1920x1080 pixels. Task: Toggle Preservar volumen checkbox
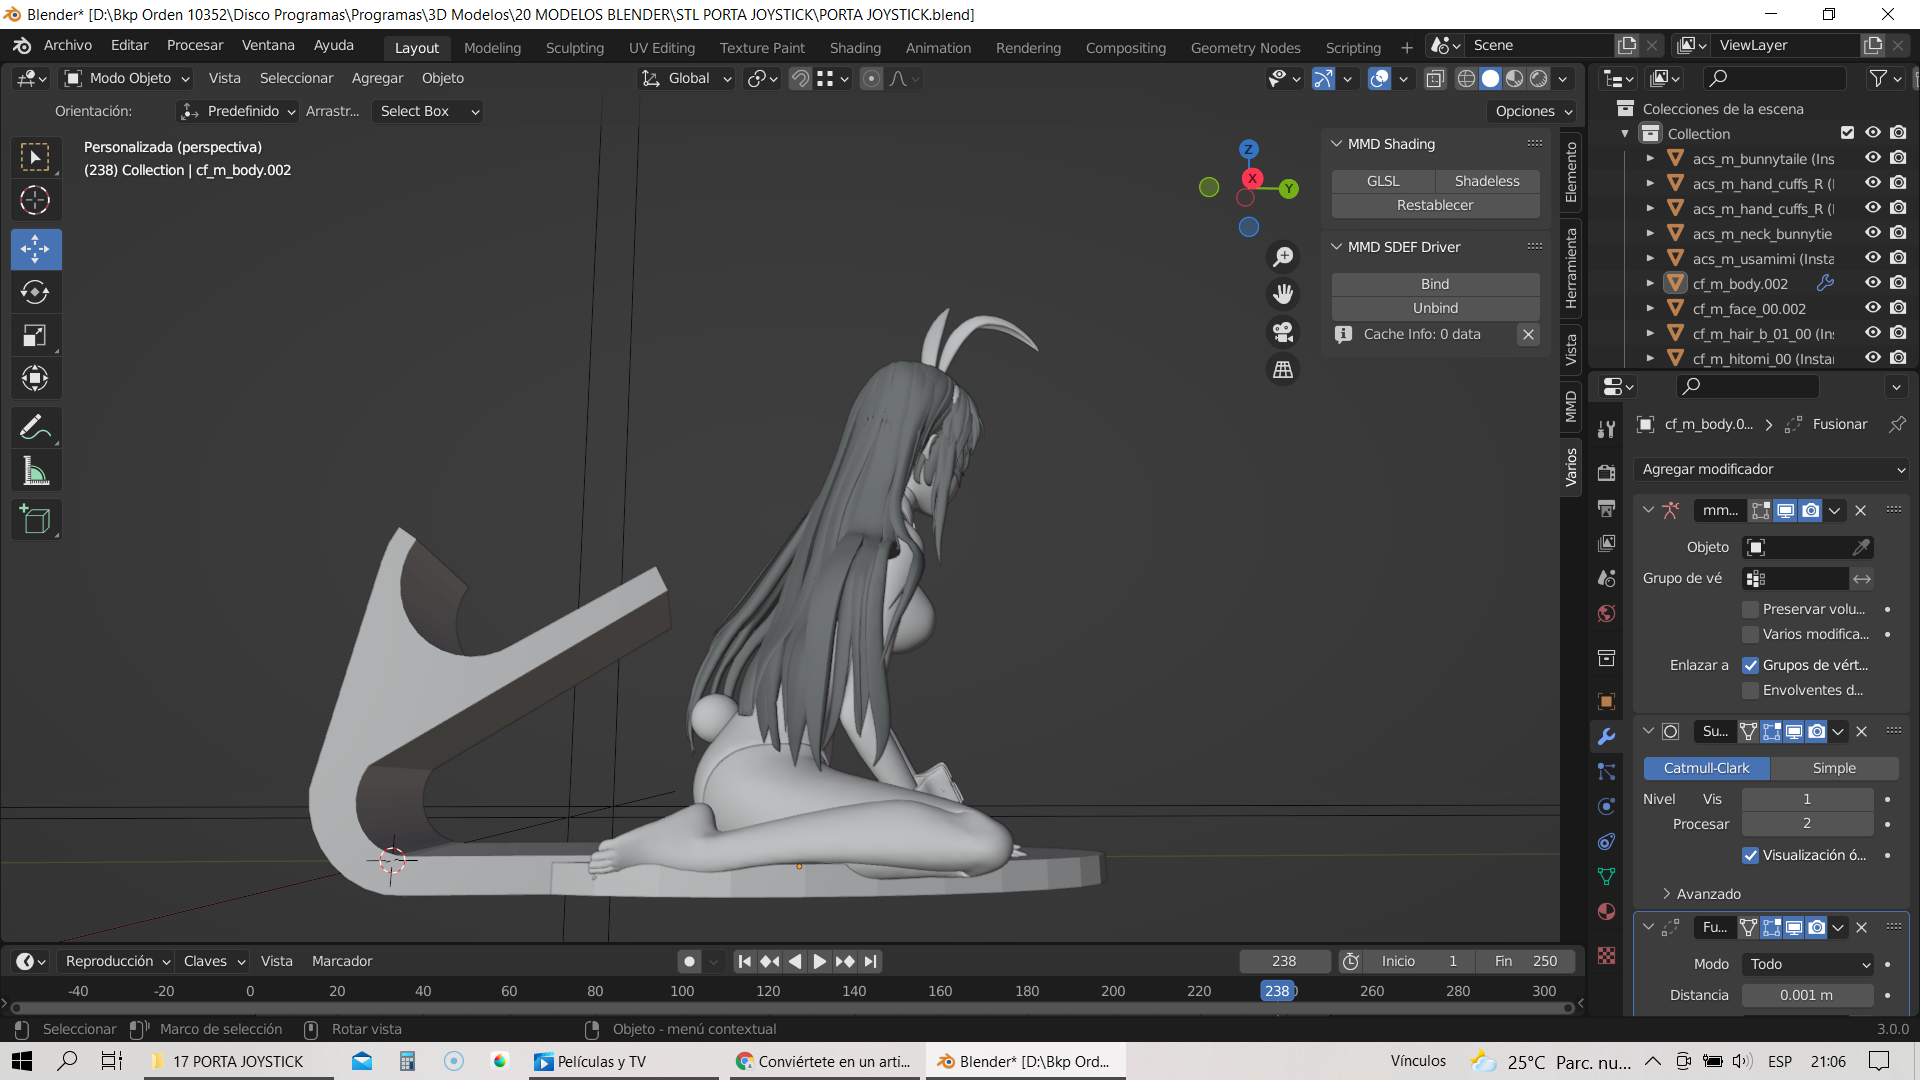click(x=1750, y=609)
